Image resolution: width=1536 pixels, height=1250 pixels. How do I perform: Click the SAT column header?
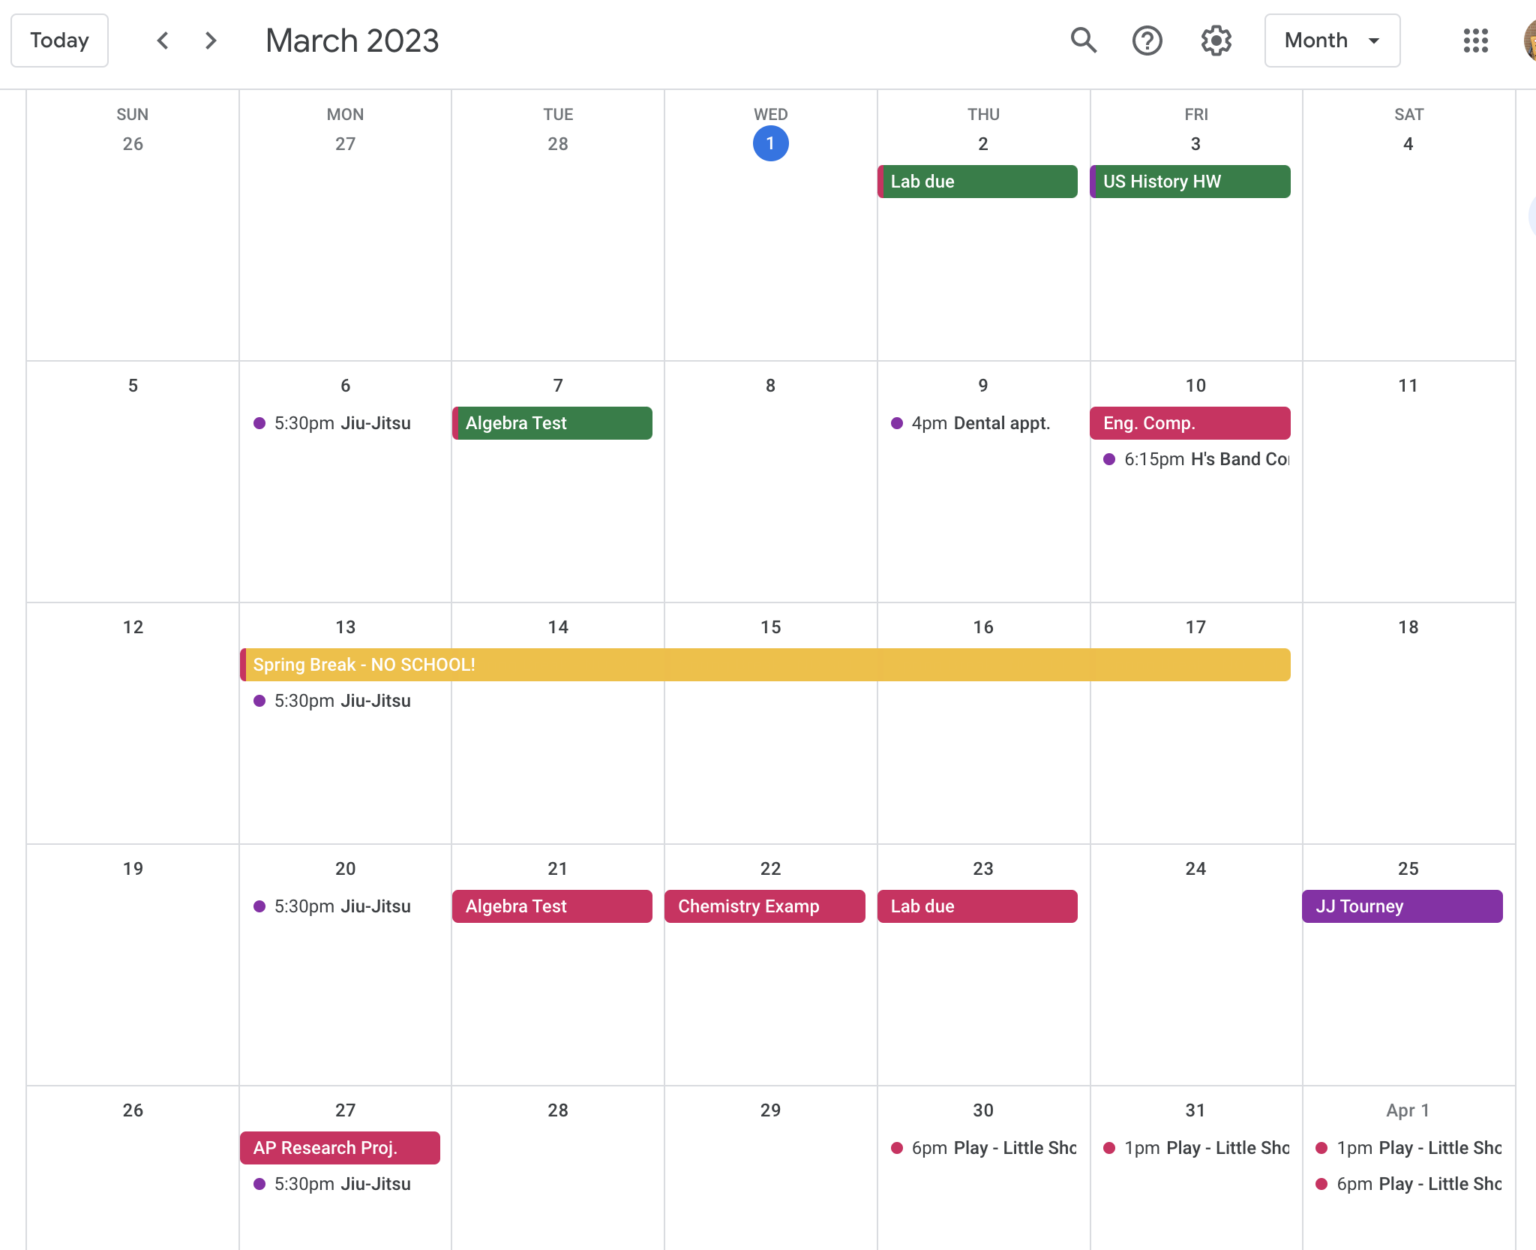(x=1408, y=114)
